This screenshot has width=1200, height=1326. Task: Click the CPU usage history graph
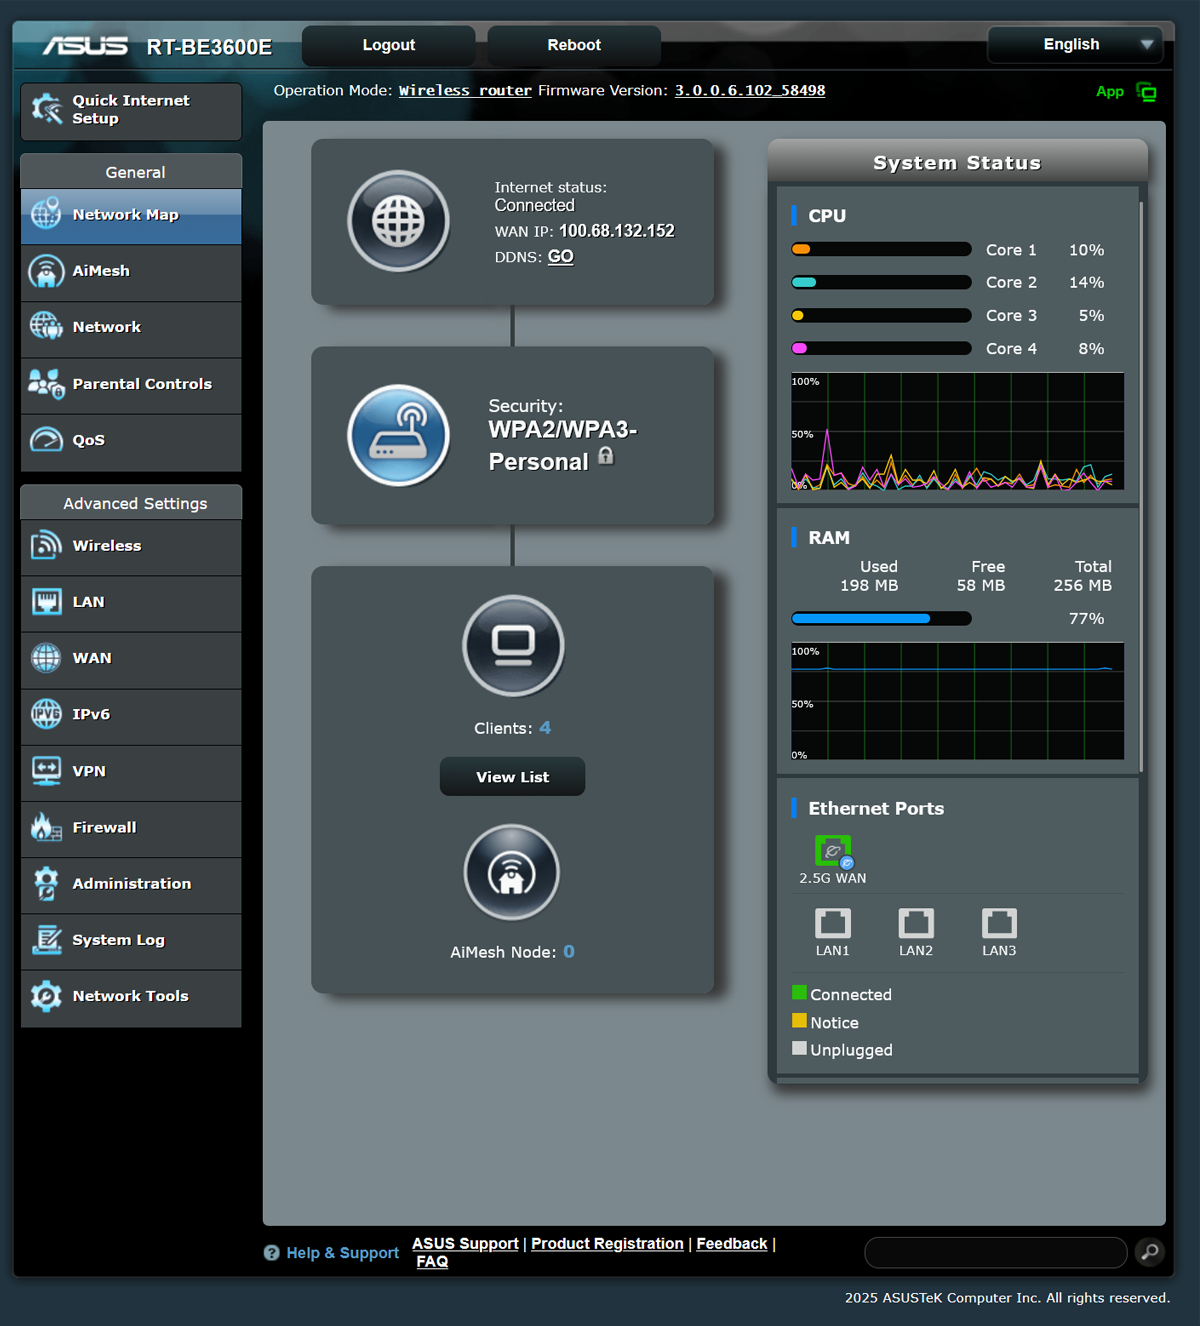(x=957, y=431)
